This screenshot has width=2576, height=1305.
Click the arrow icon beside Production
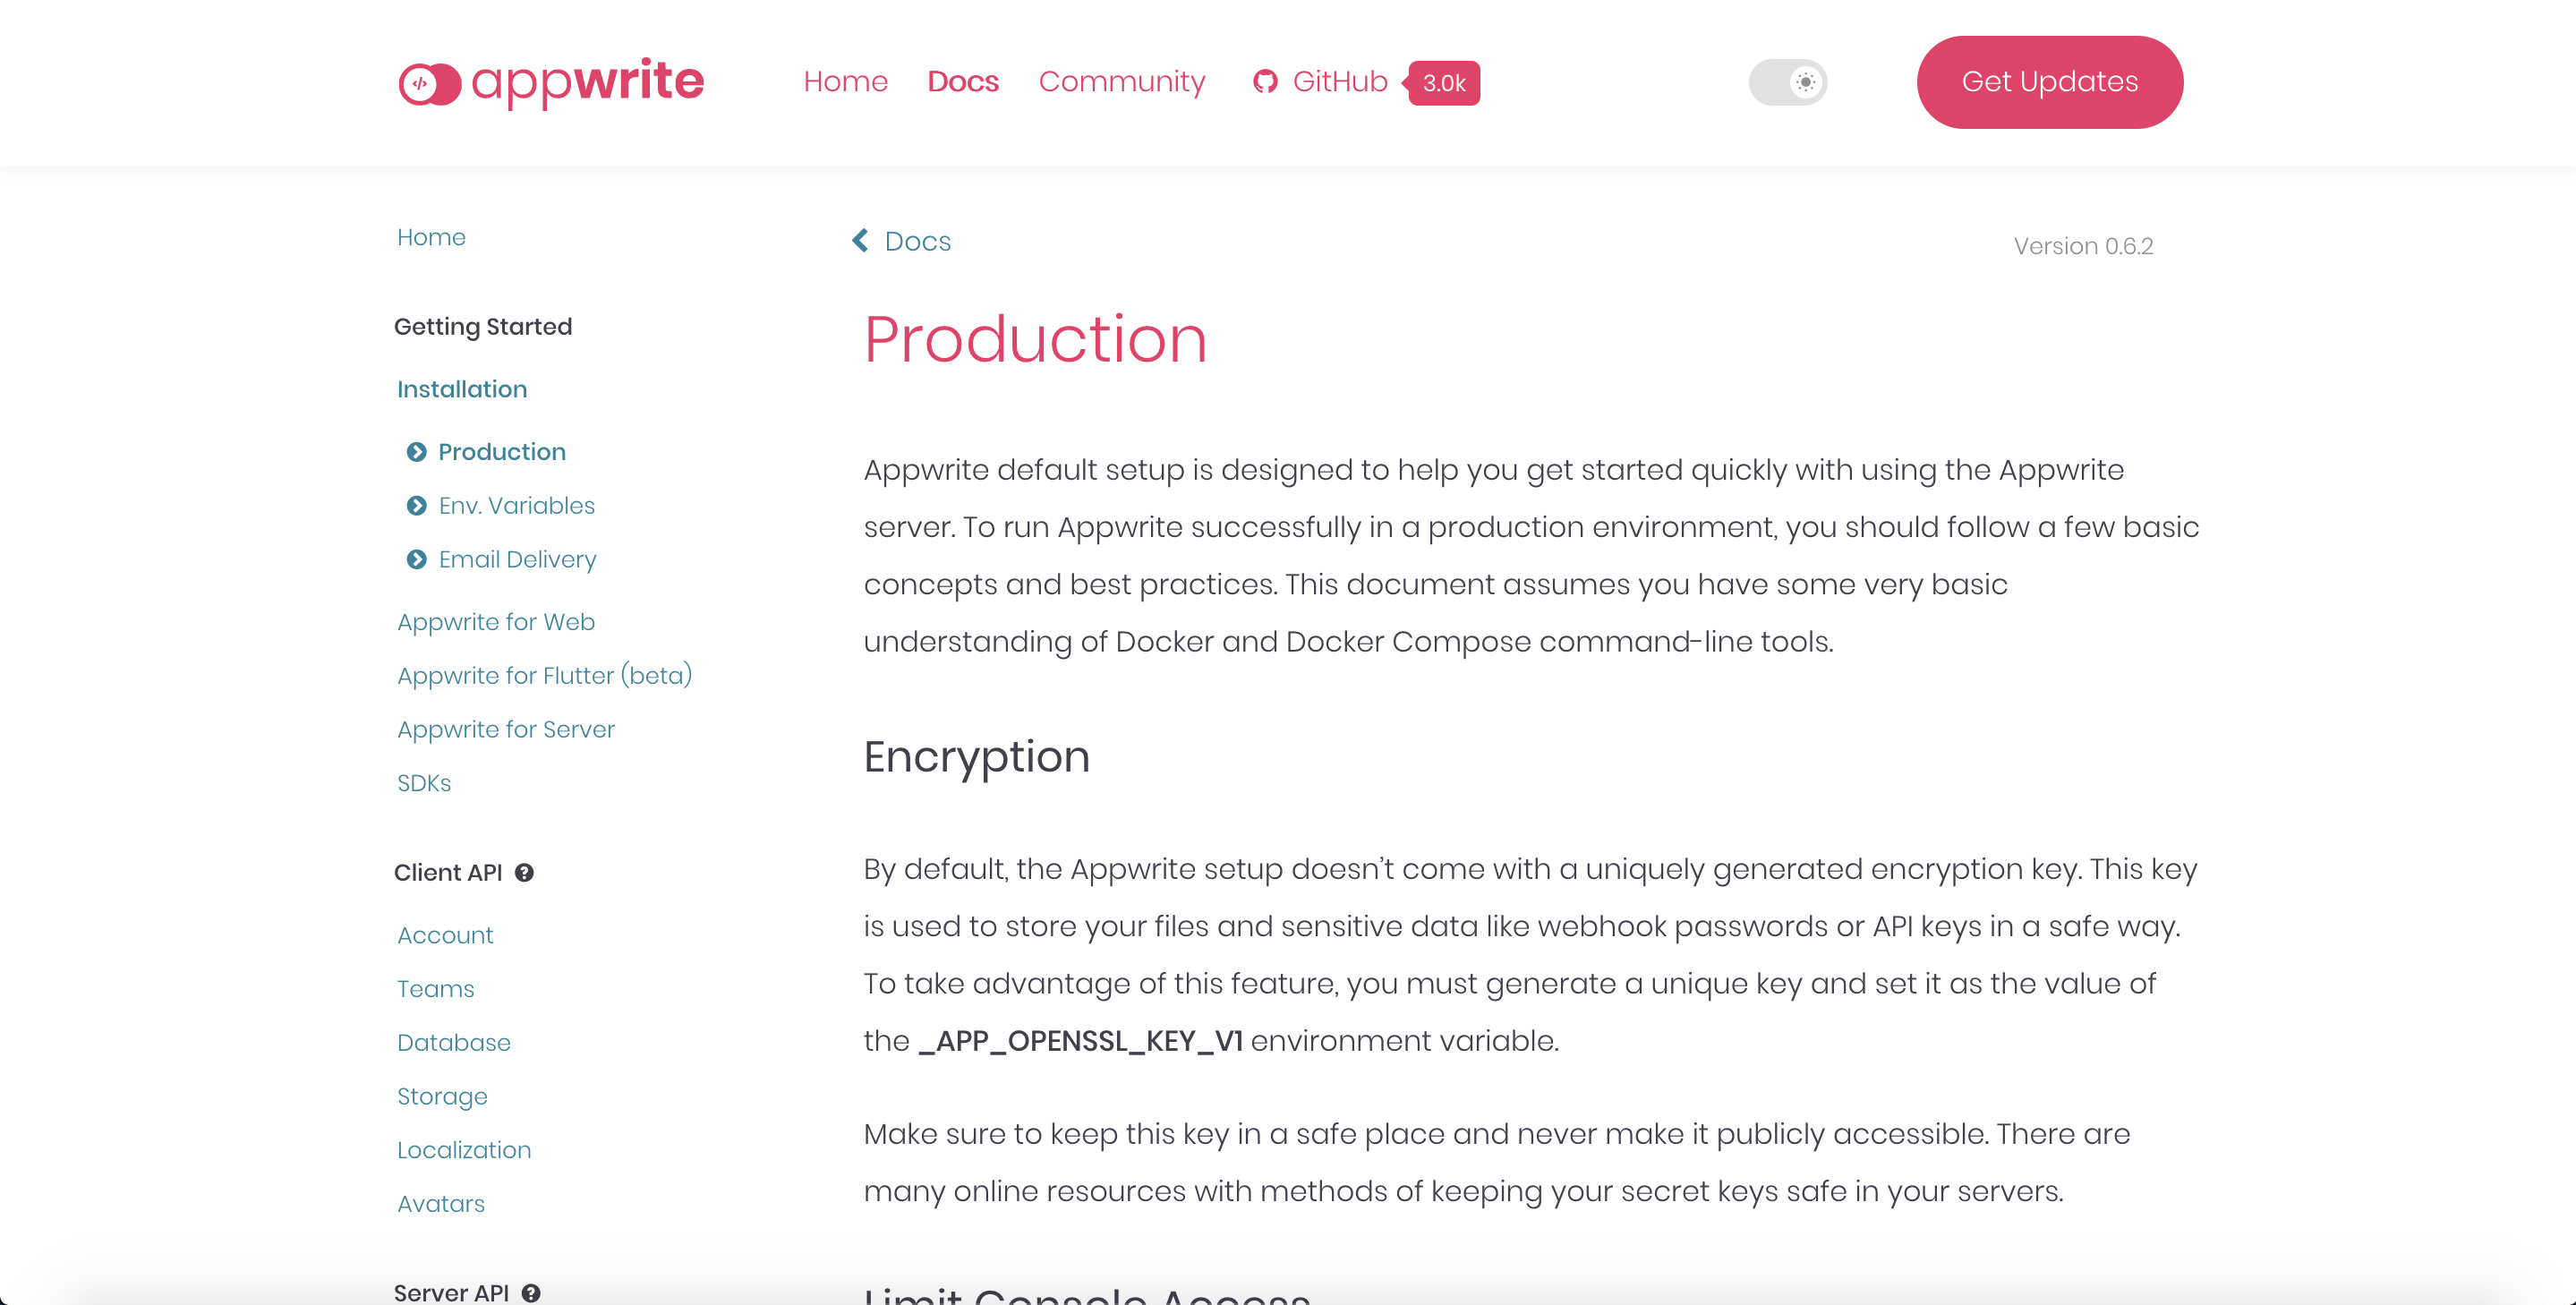click(x=417, y=452)
